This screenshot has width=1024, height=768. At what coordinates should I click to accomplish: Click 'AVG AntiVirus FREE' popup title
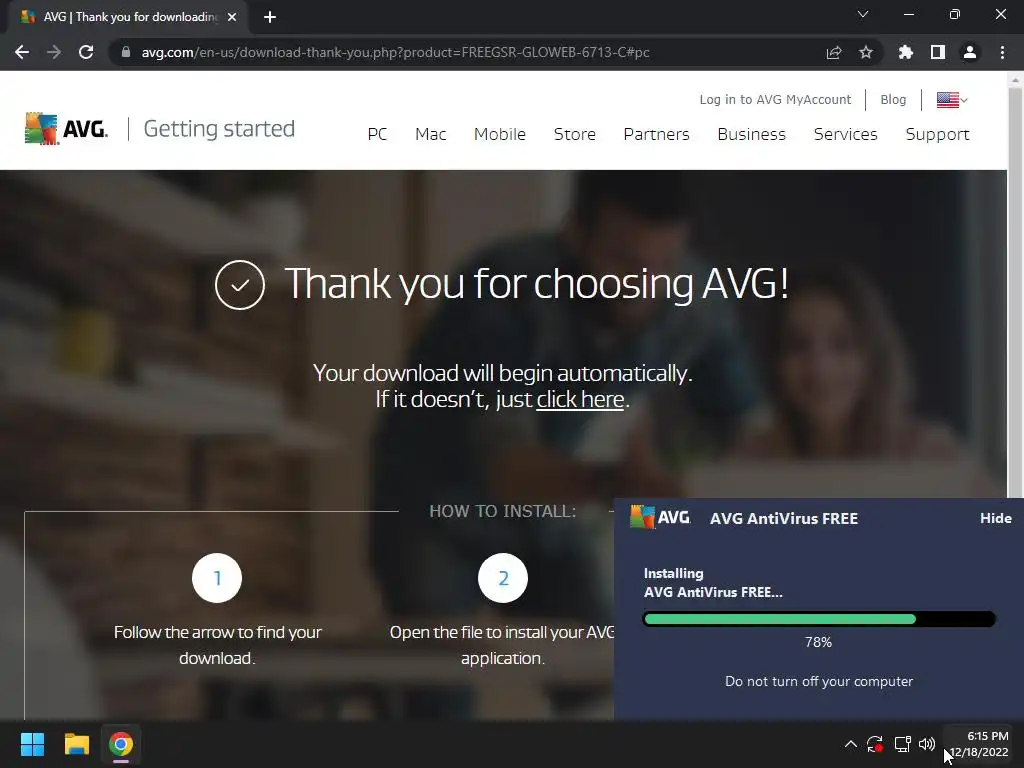(x=784, y=519)
